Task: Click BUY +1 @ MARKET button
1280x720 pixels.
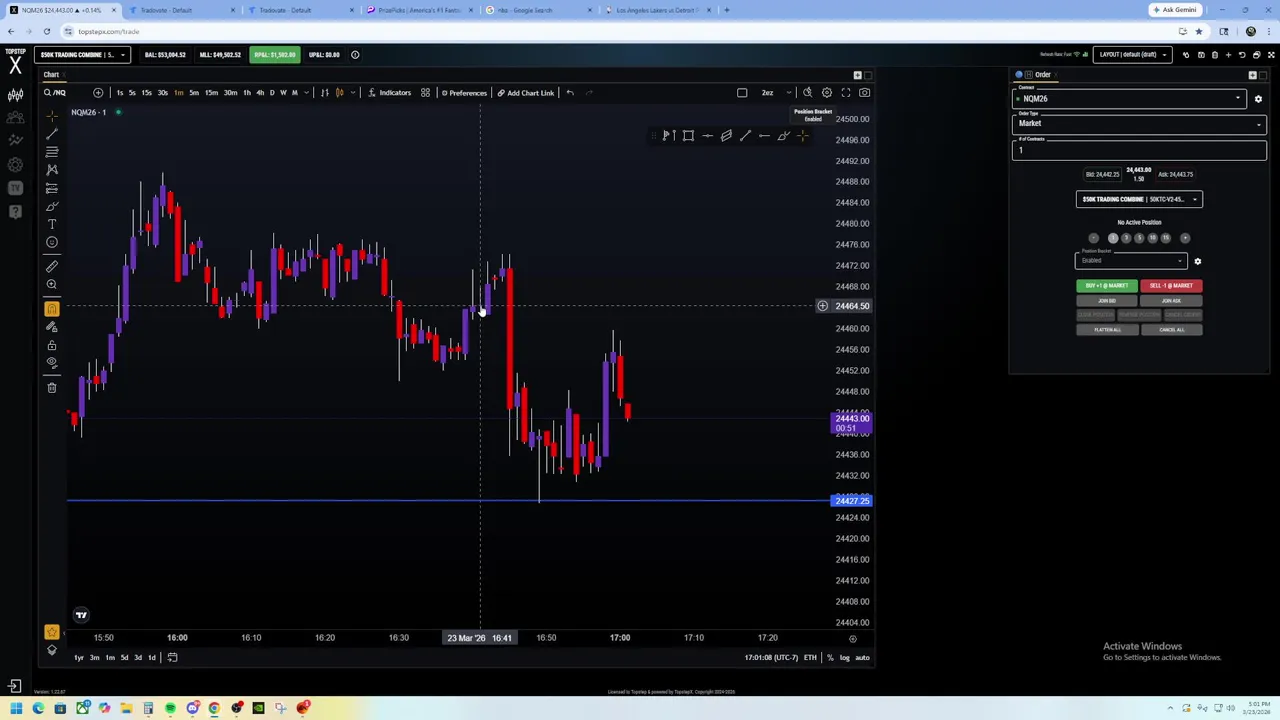Action: coord(1107,286)
